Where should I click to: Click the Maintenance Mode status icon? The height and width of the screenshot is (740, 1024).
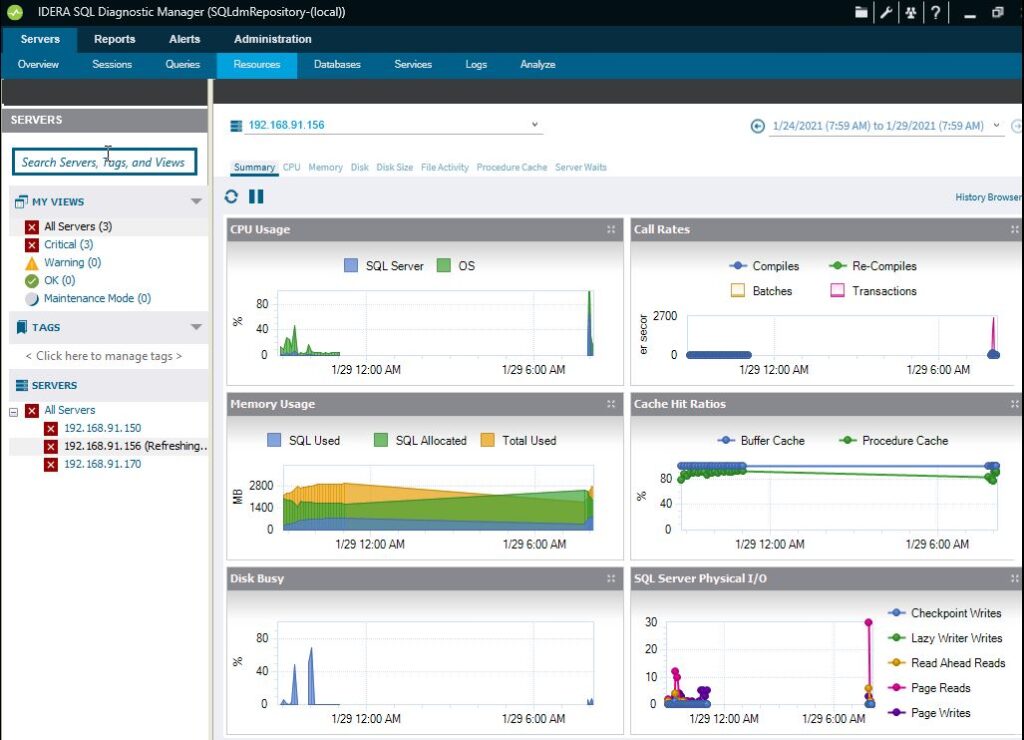coord(32,299)
